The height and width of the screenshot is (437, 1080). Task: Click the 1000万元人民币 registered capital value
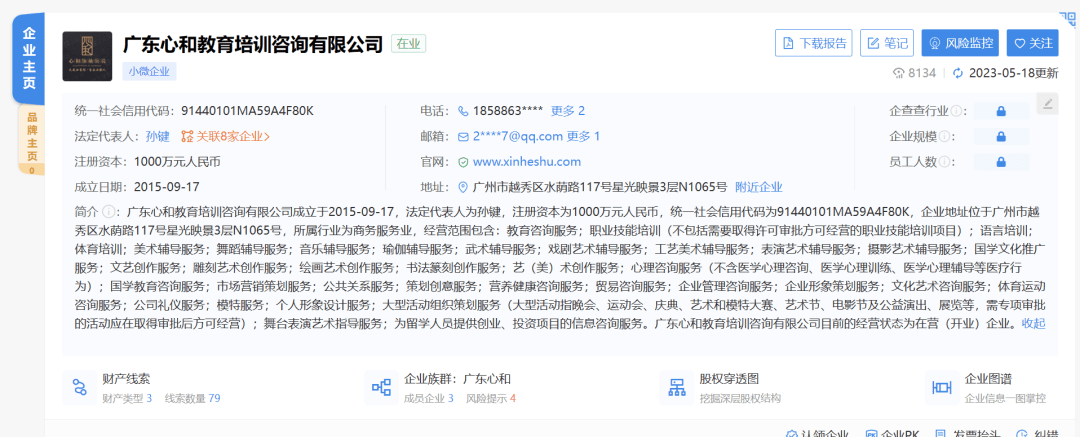(177, 162)
